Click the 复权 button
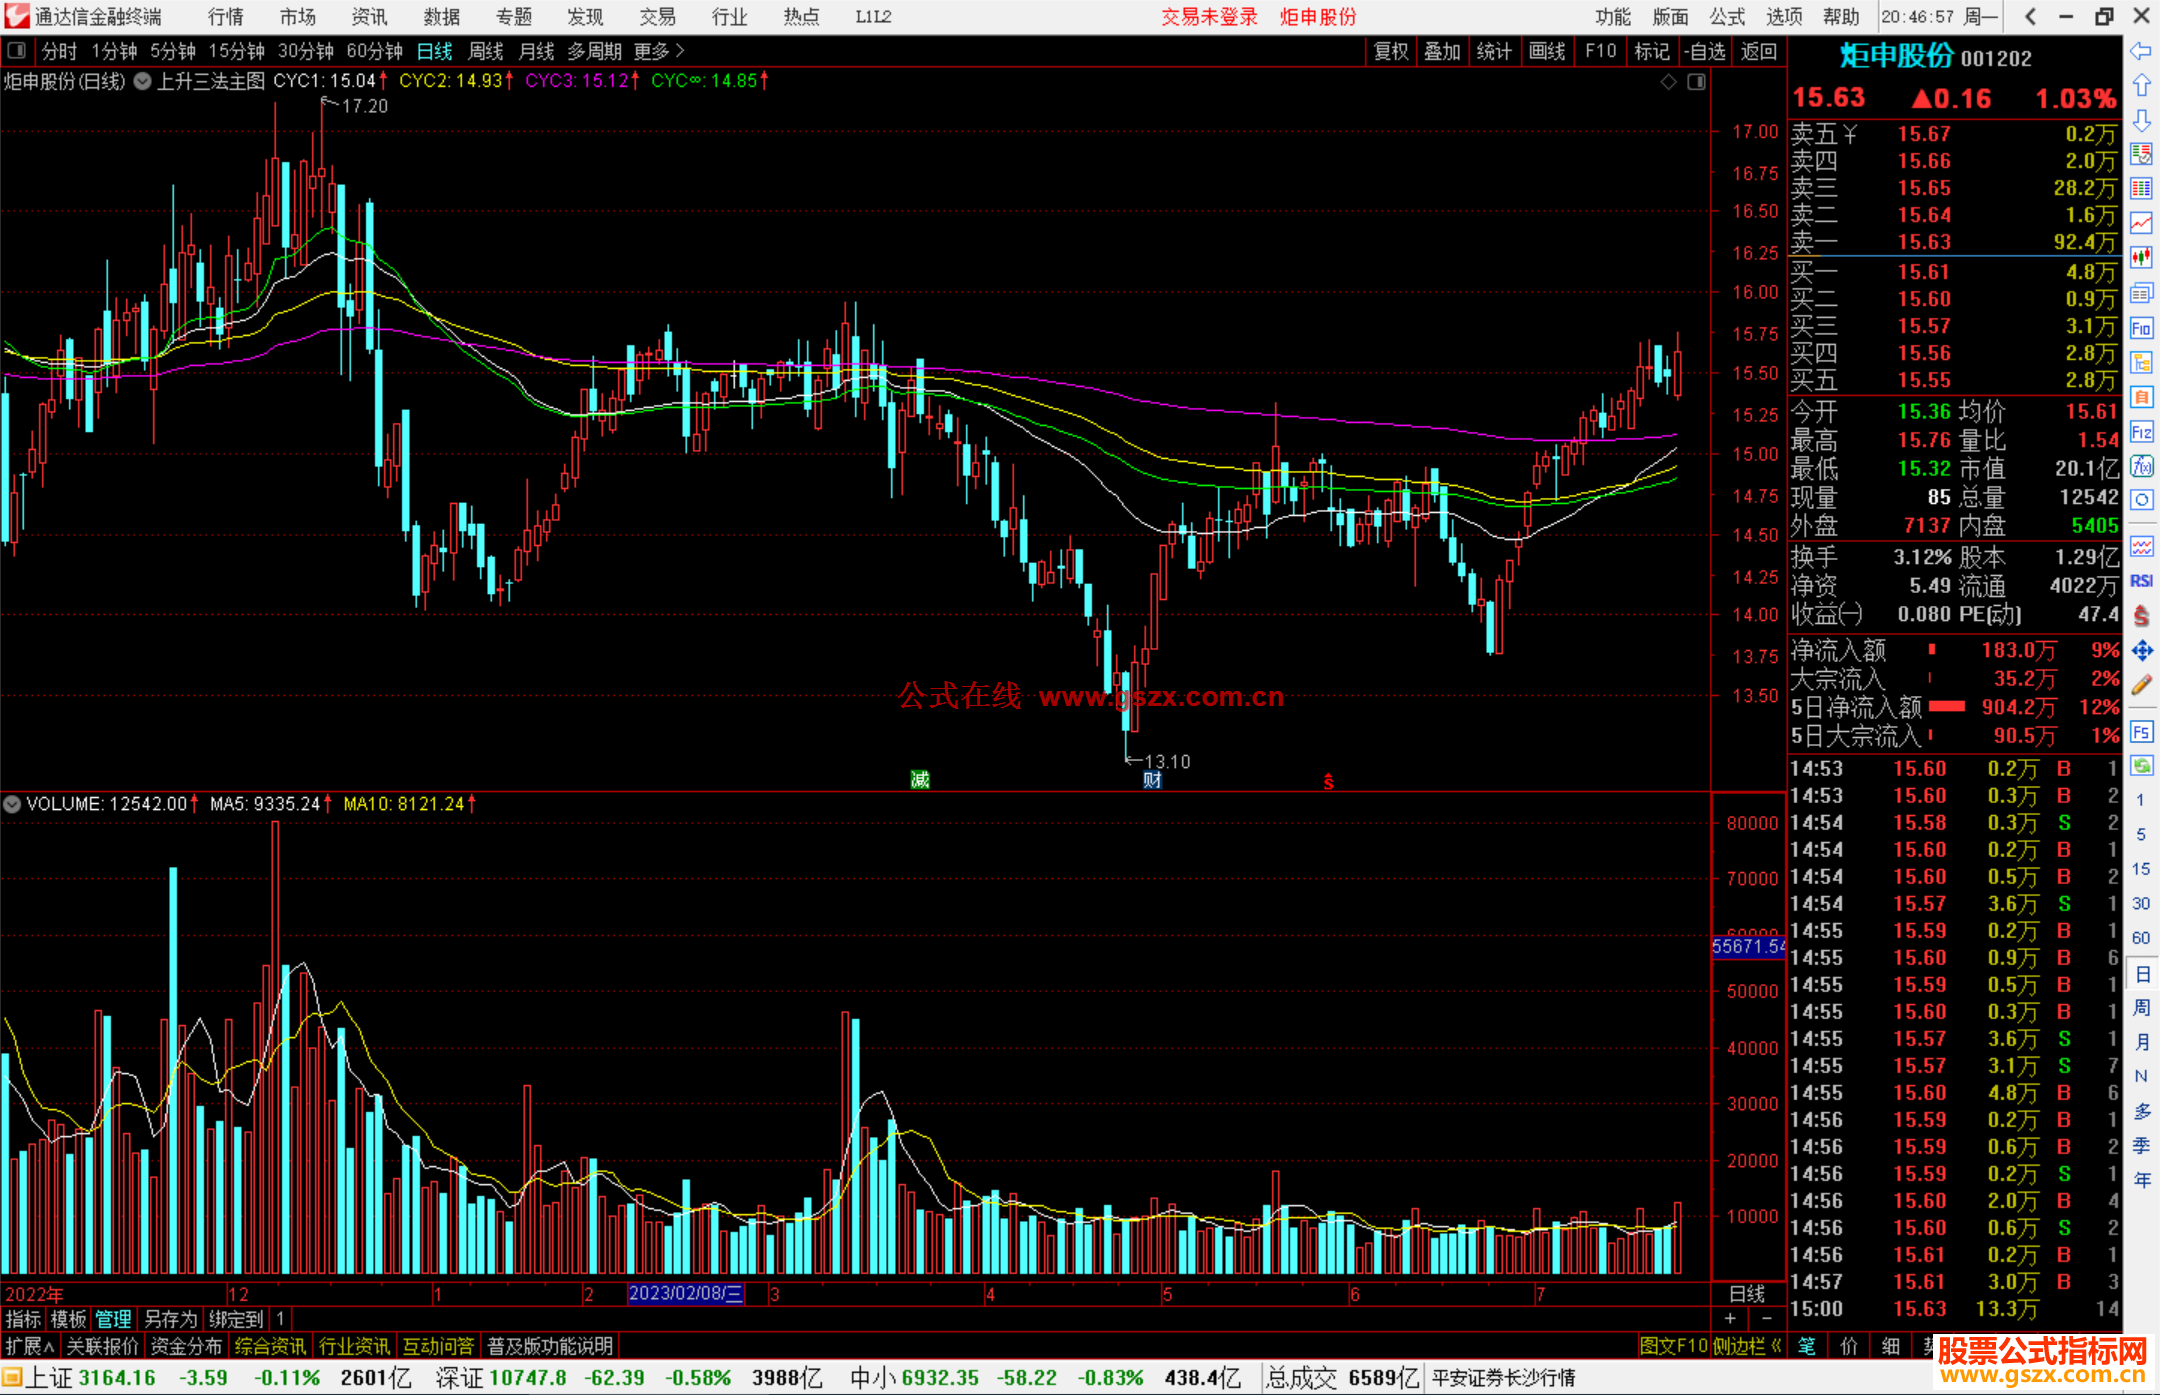This screenshot has height=1395, width=2160. point(1390,51)
